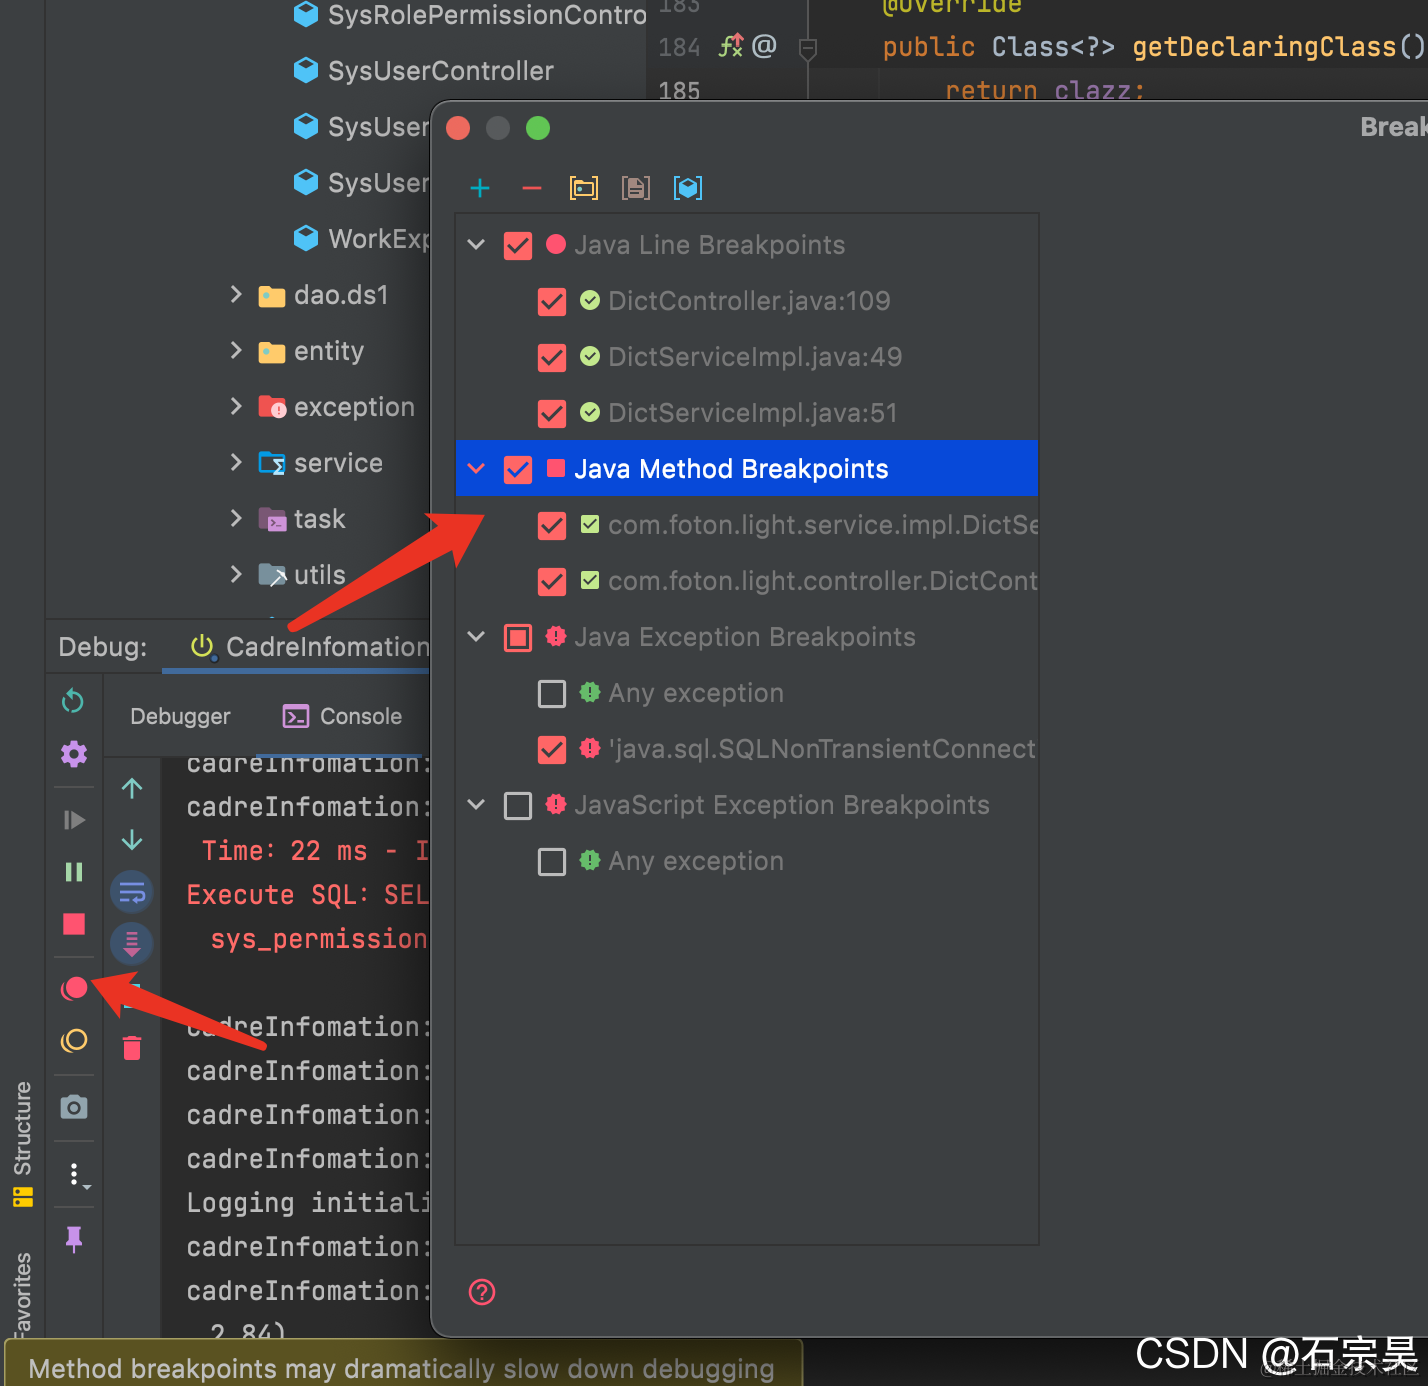
Task: Mute breakpoints orange circle icon
Action: tap(74, 1041)
